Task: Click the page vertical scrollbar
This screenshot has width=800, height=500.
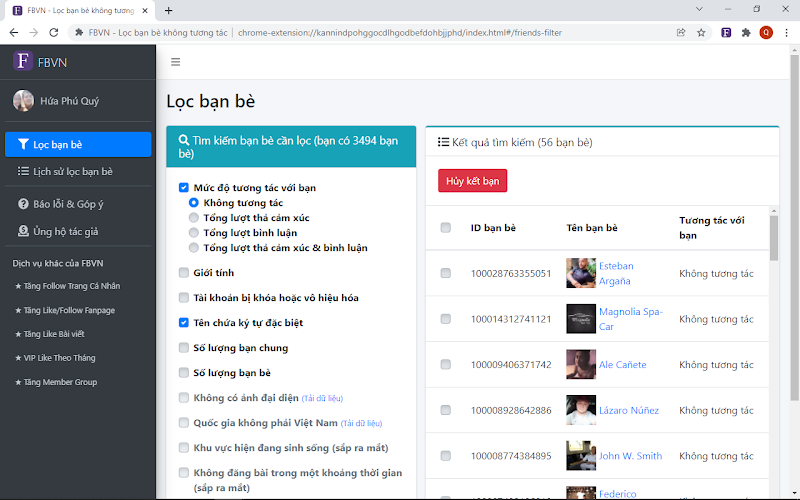Action: coord(794,227)
